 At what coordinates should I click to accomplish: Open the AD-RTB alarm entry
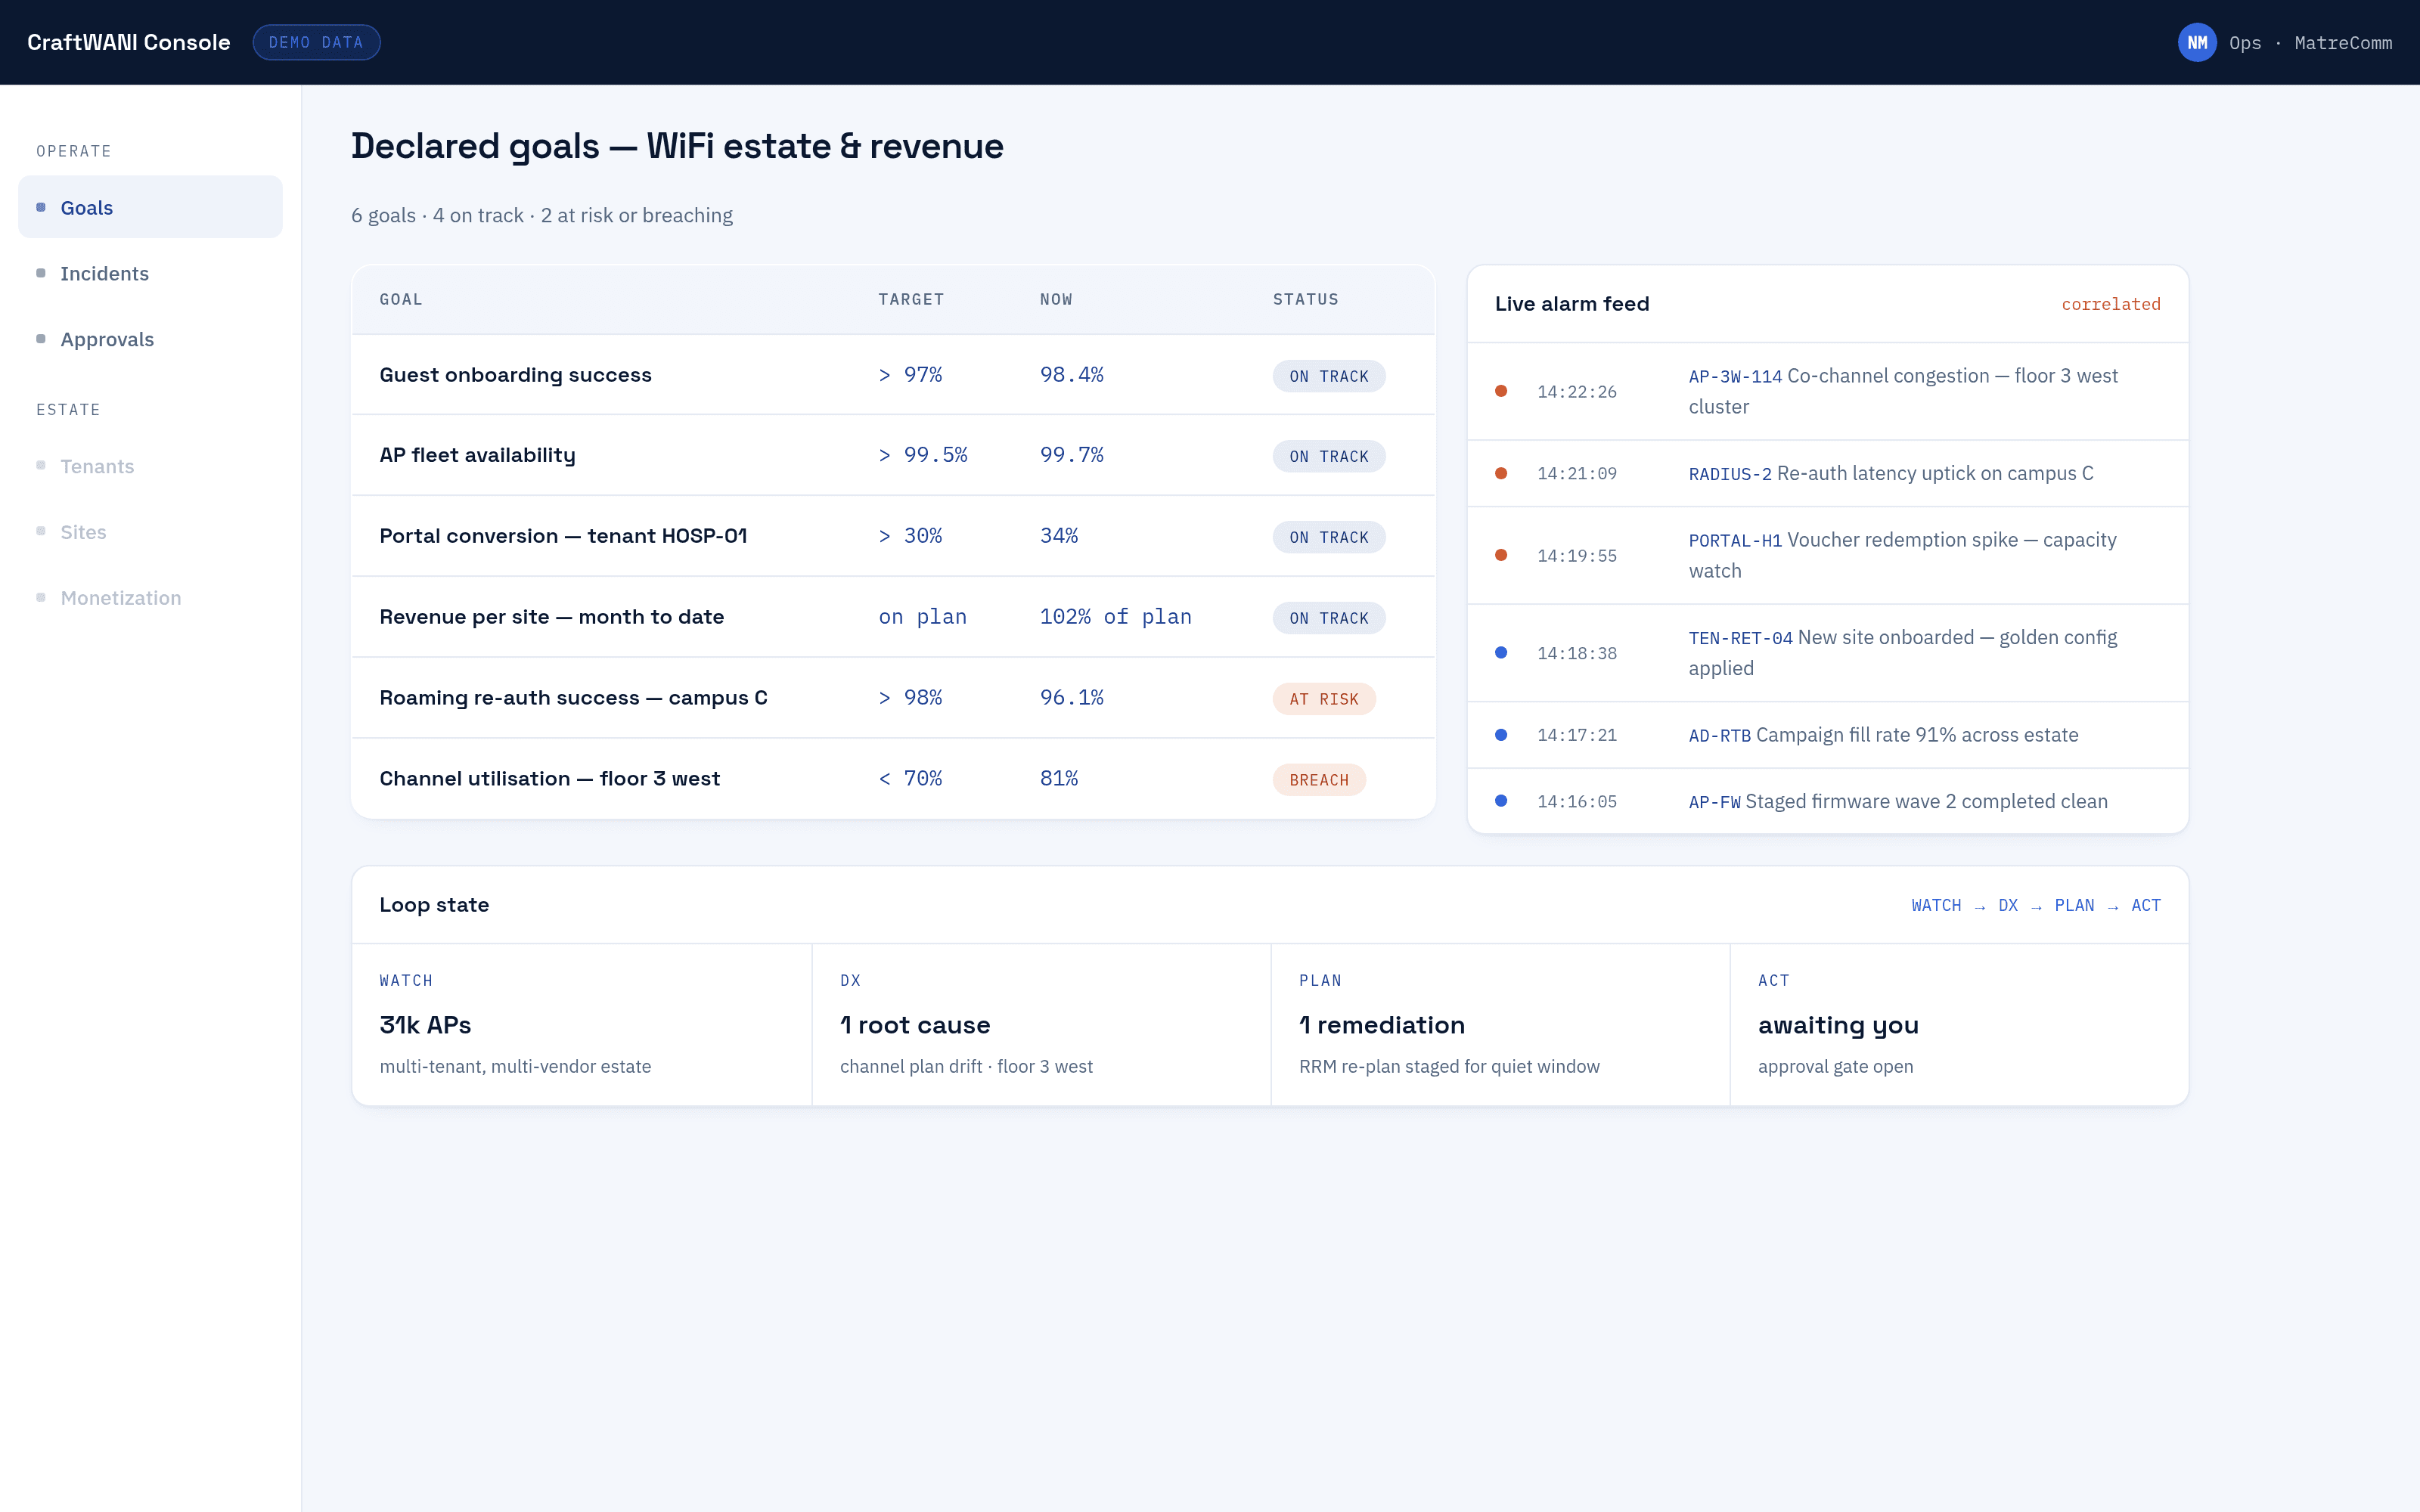point(1827,735)
